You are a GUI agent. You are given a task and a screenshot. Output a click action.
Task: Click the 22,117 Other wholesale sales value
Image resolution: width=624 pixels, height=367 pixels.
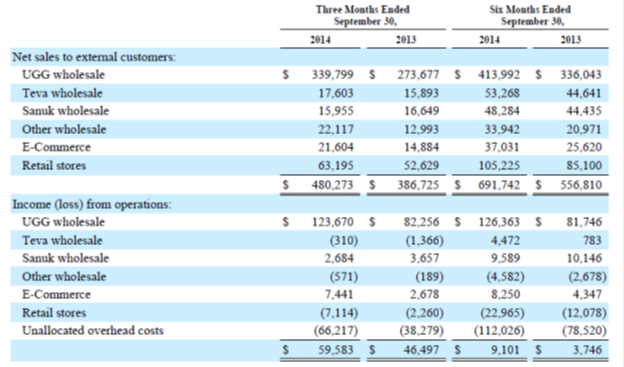(335, 129)
